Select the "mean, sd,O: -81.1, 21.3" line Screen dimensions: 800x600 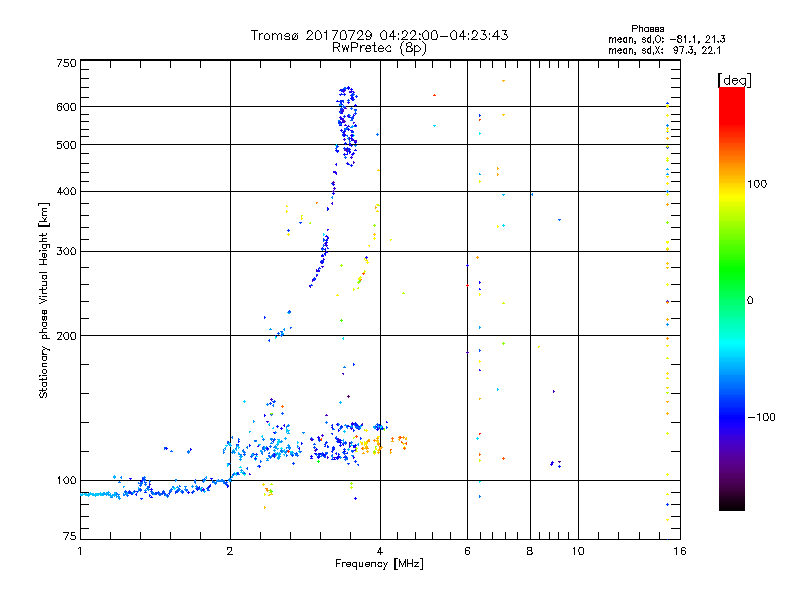tap(666, 39)
